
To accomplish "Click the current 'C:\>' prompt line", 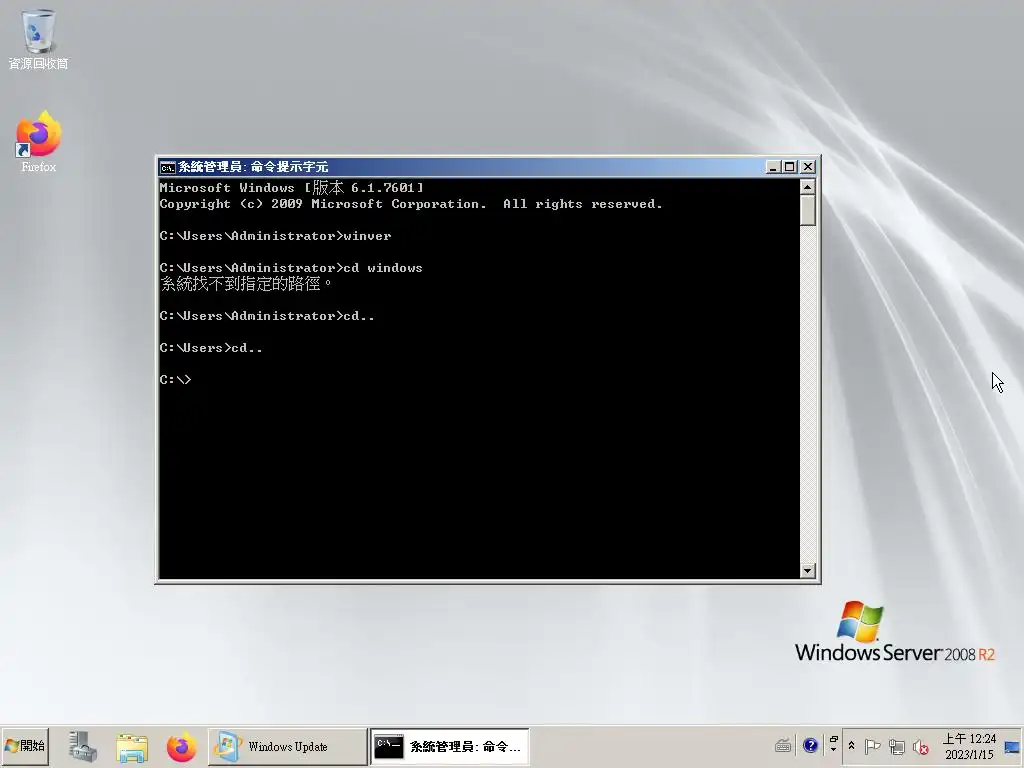I will coord(175,379).
